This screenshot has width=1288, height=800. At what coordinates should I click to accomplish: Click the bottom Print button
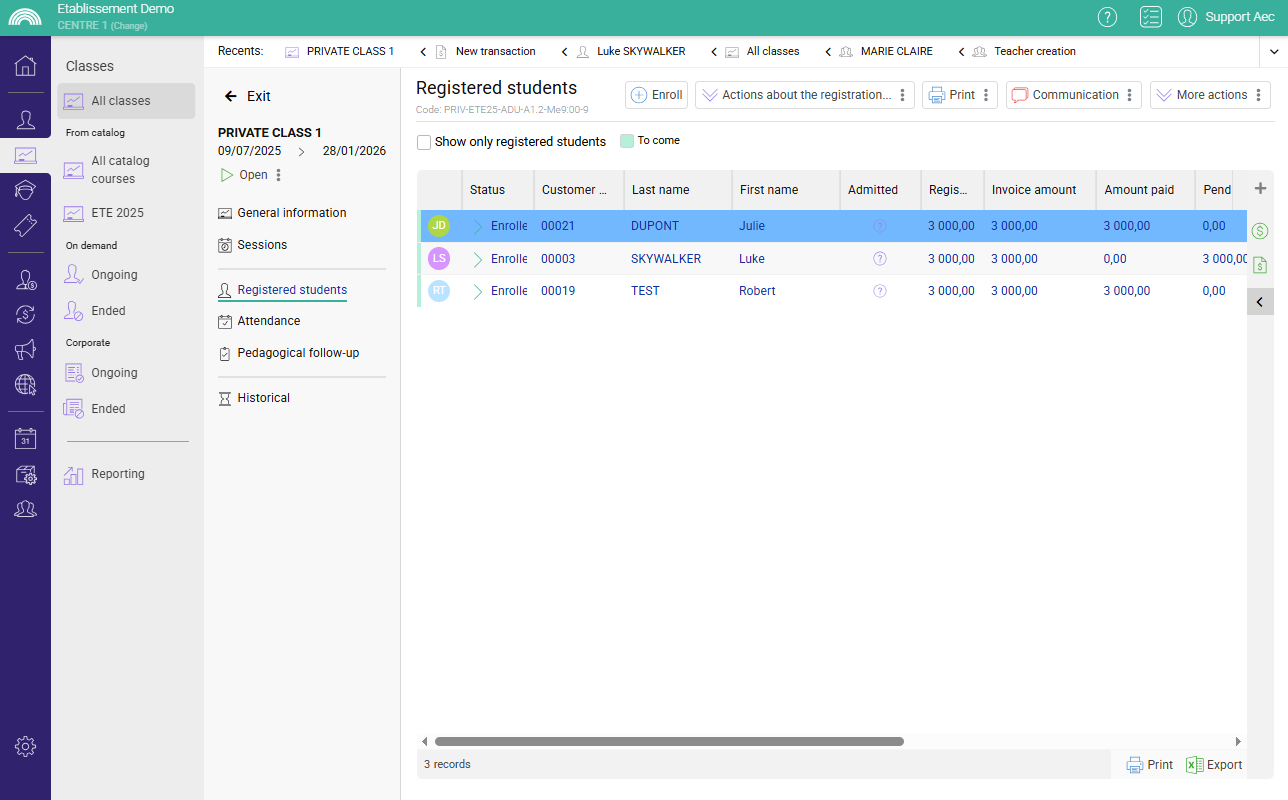(1150, 765)
